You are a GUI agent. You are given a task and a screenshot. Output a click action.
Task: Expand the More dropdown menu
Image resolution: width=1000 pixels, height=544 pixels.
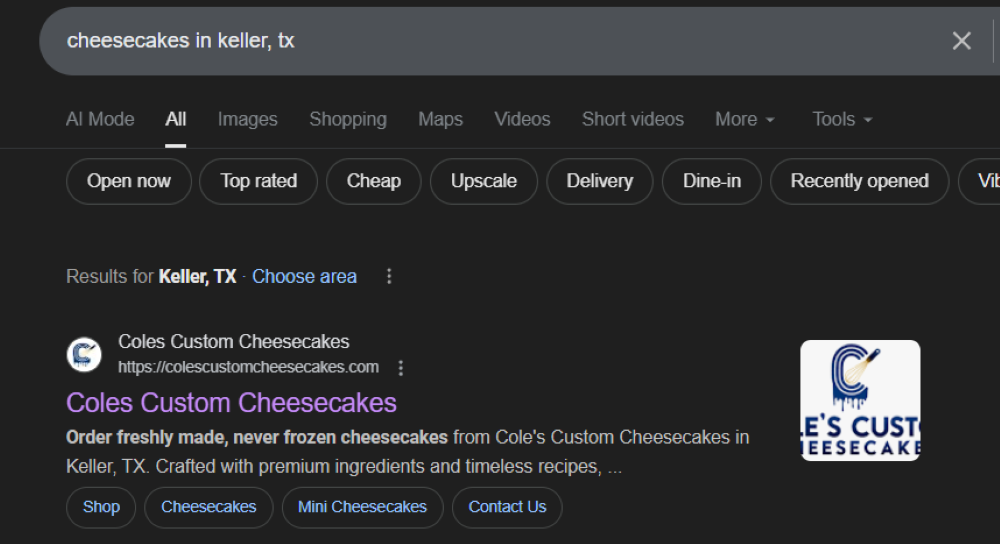745,119
